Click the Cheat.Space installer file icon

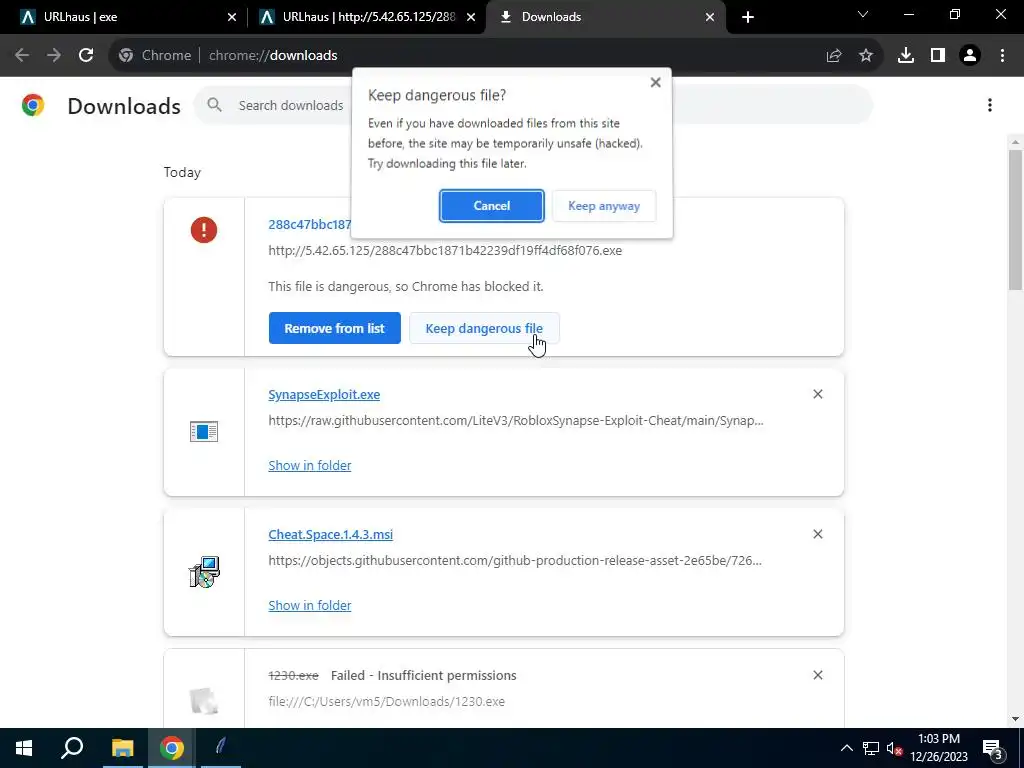(204, 572)
